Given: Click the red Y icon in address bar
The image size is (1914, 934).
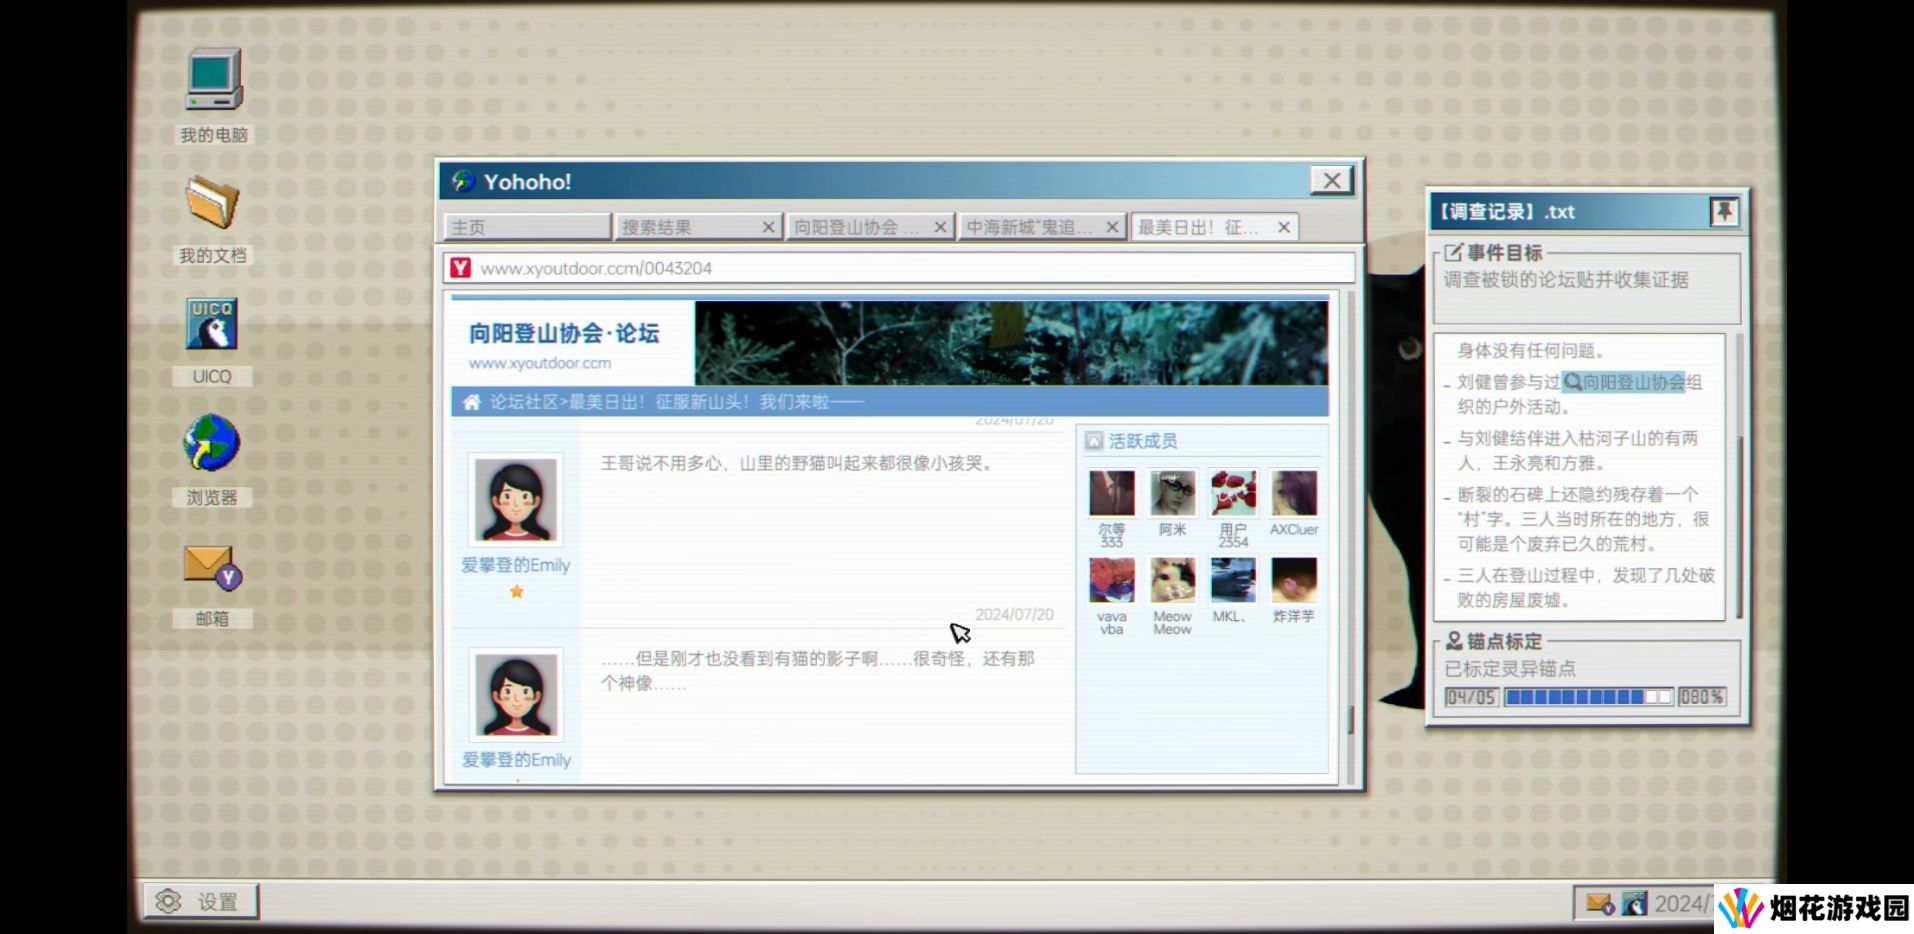Looking at the screenshot, I should (x=460, y=268).
